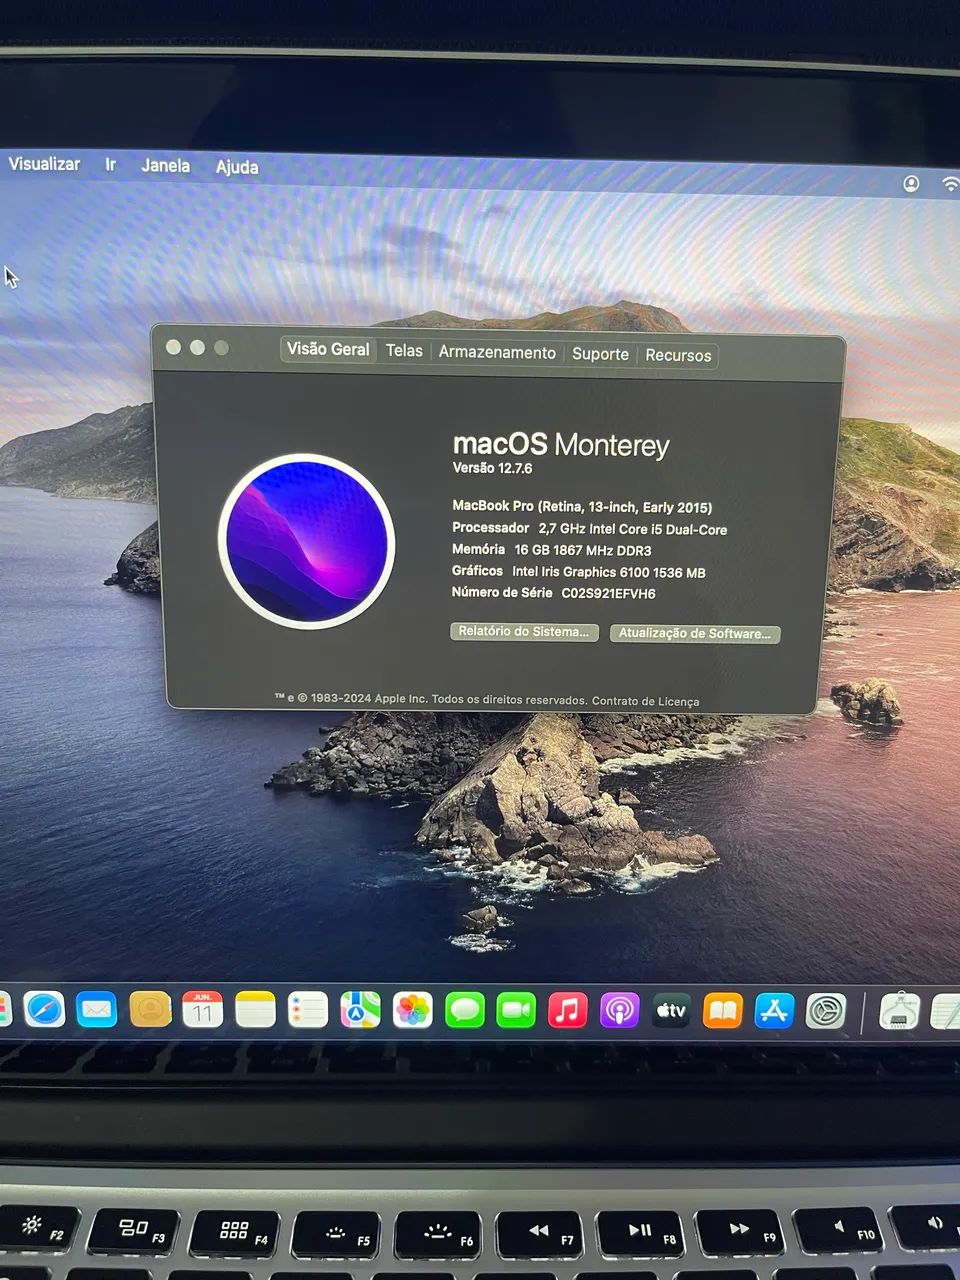The image size is (960, 1280).
Task: Open FaceTime in the Dock
Action: 516,1010
